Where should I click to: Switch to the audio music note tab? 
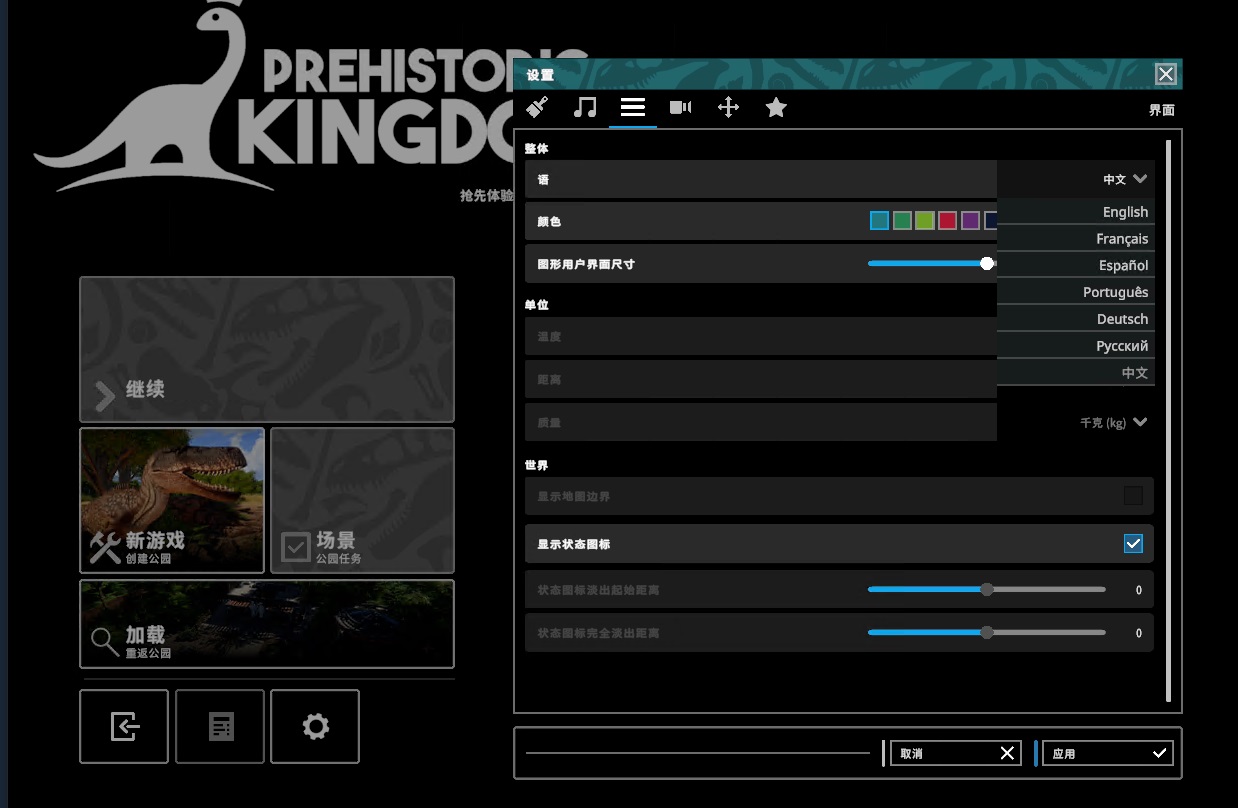pos(585,107)
